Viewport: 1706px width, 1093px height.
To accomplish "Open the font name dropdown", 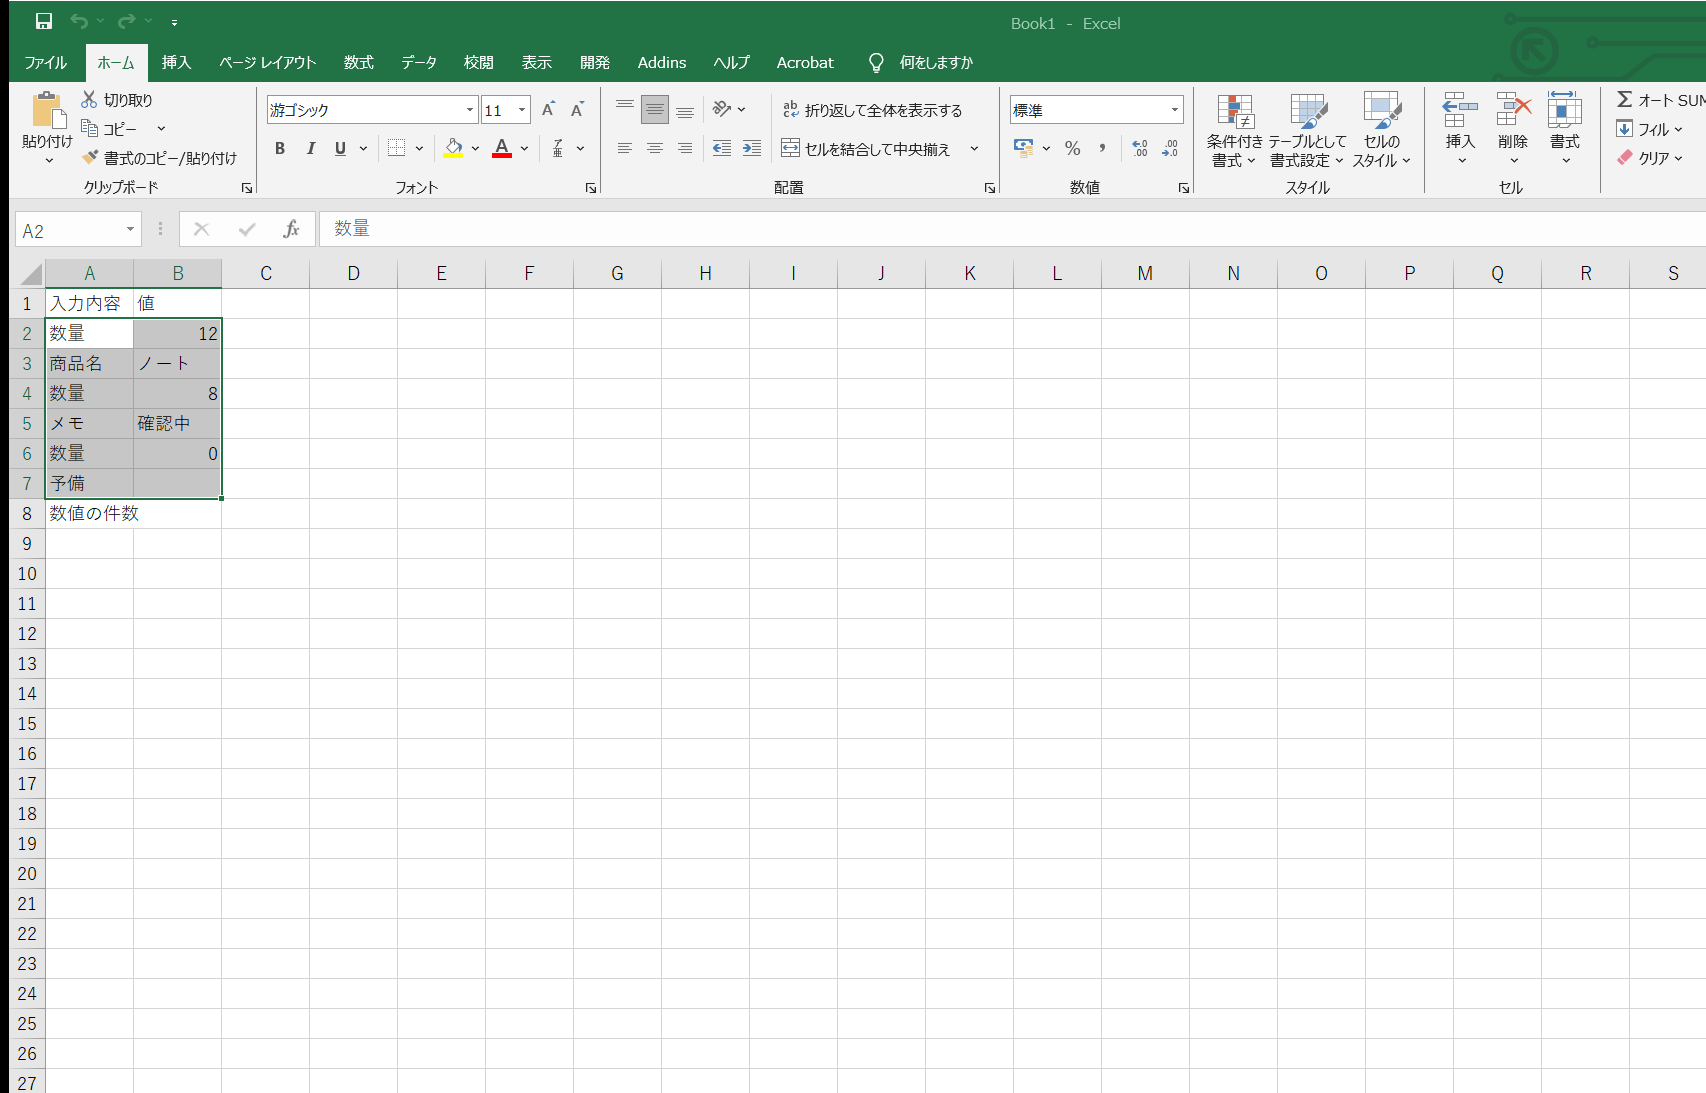I will click(470, 110).
